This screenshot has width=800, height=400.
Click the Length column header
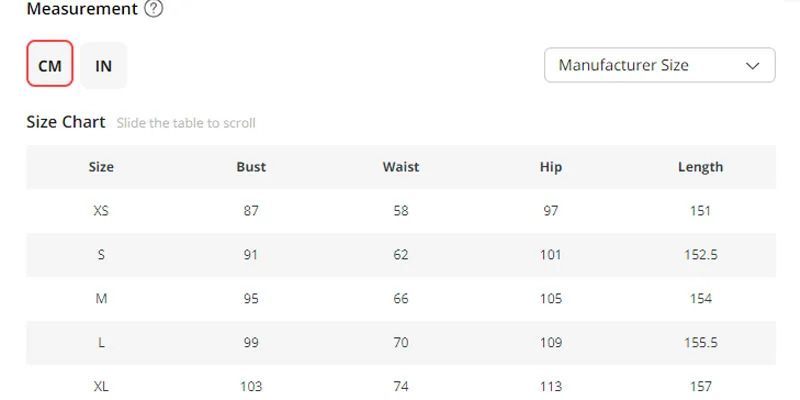click(700, 167)
